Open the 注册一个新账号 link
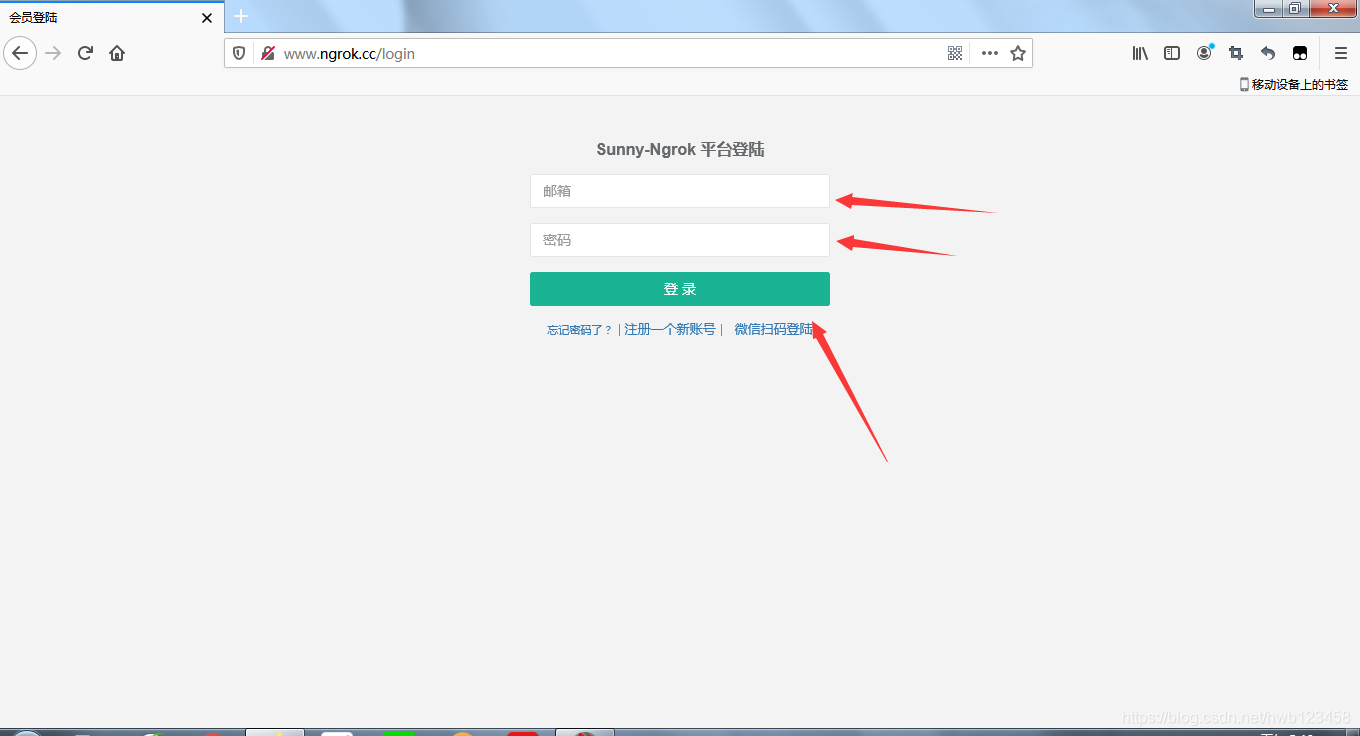Viewport: 1360px width, 736px height. (x=670, y=329)
